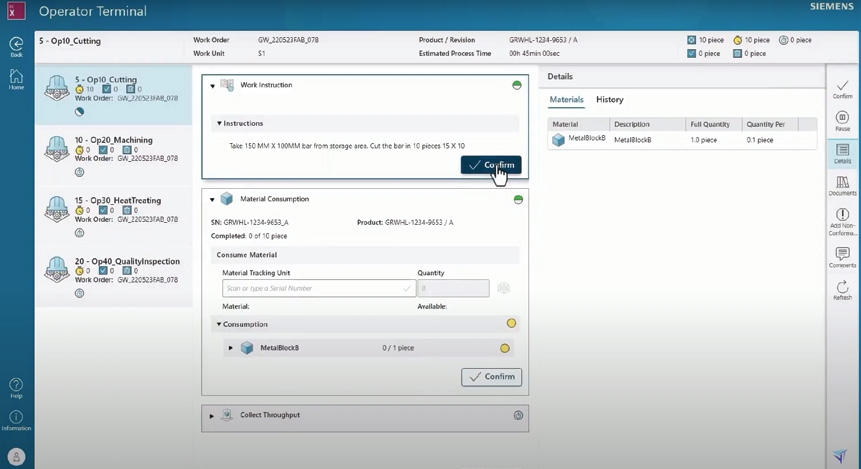Click the Op20_Machining status icon
Viewport: 861px width, 469px height.
click(x=80, y=172)
